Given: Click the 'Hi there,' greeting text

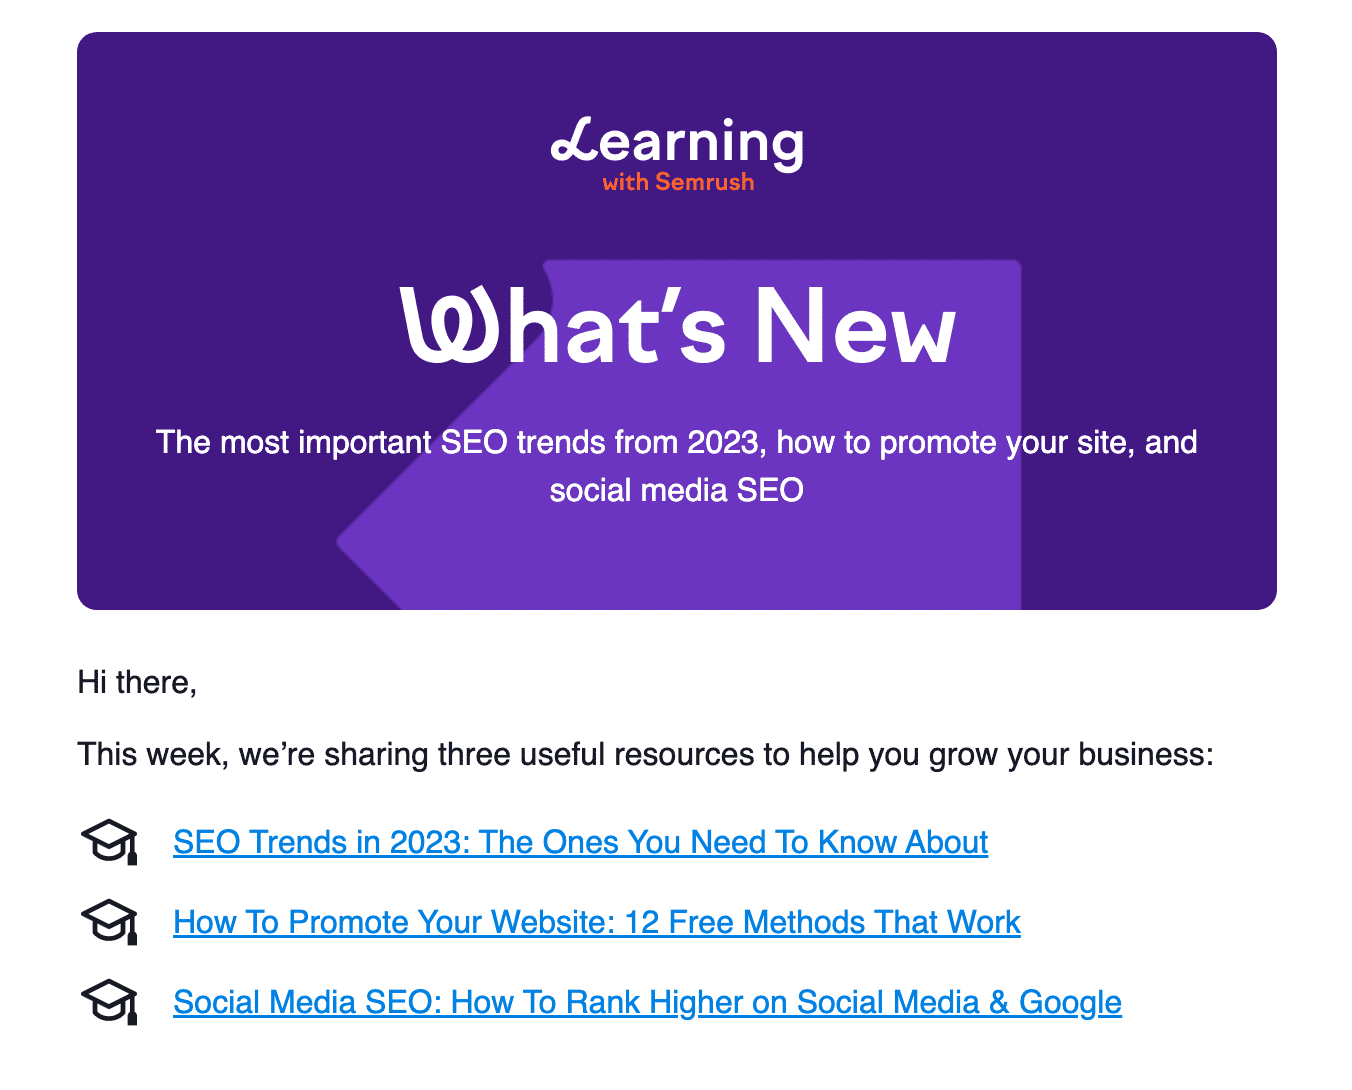Looking at the screenshot, I should point(137,682).
